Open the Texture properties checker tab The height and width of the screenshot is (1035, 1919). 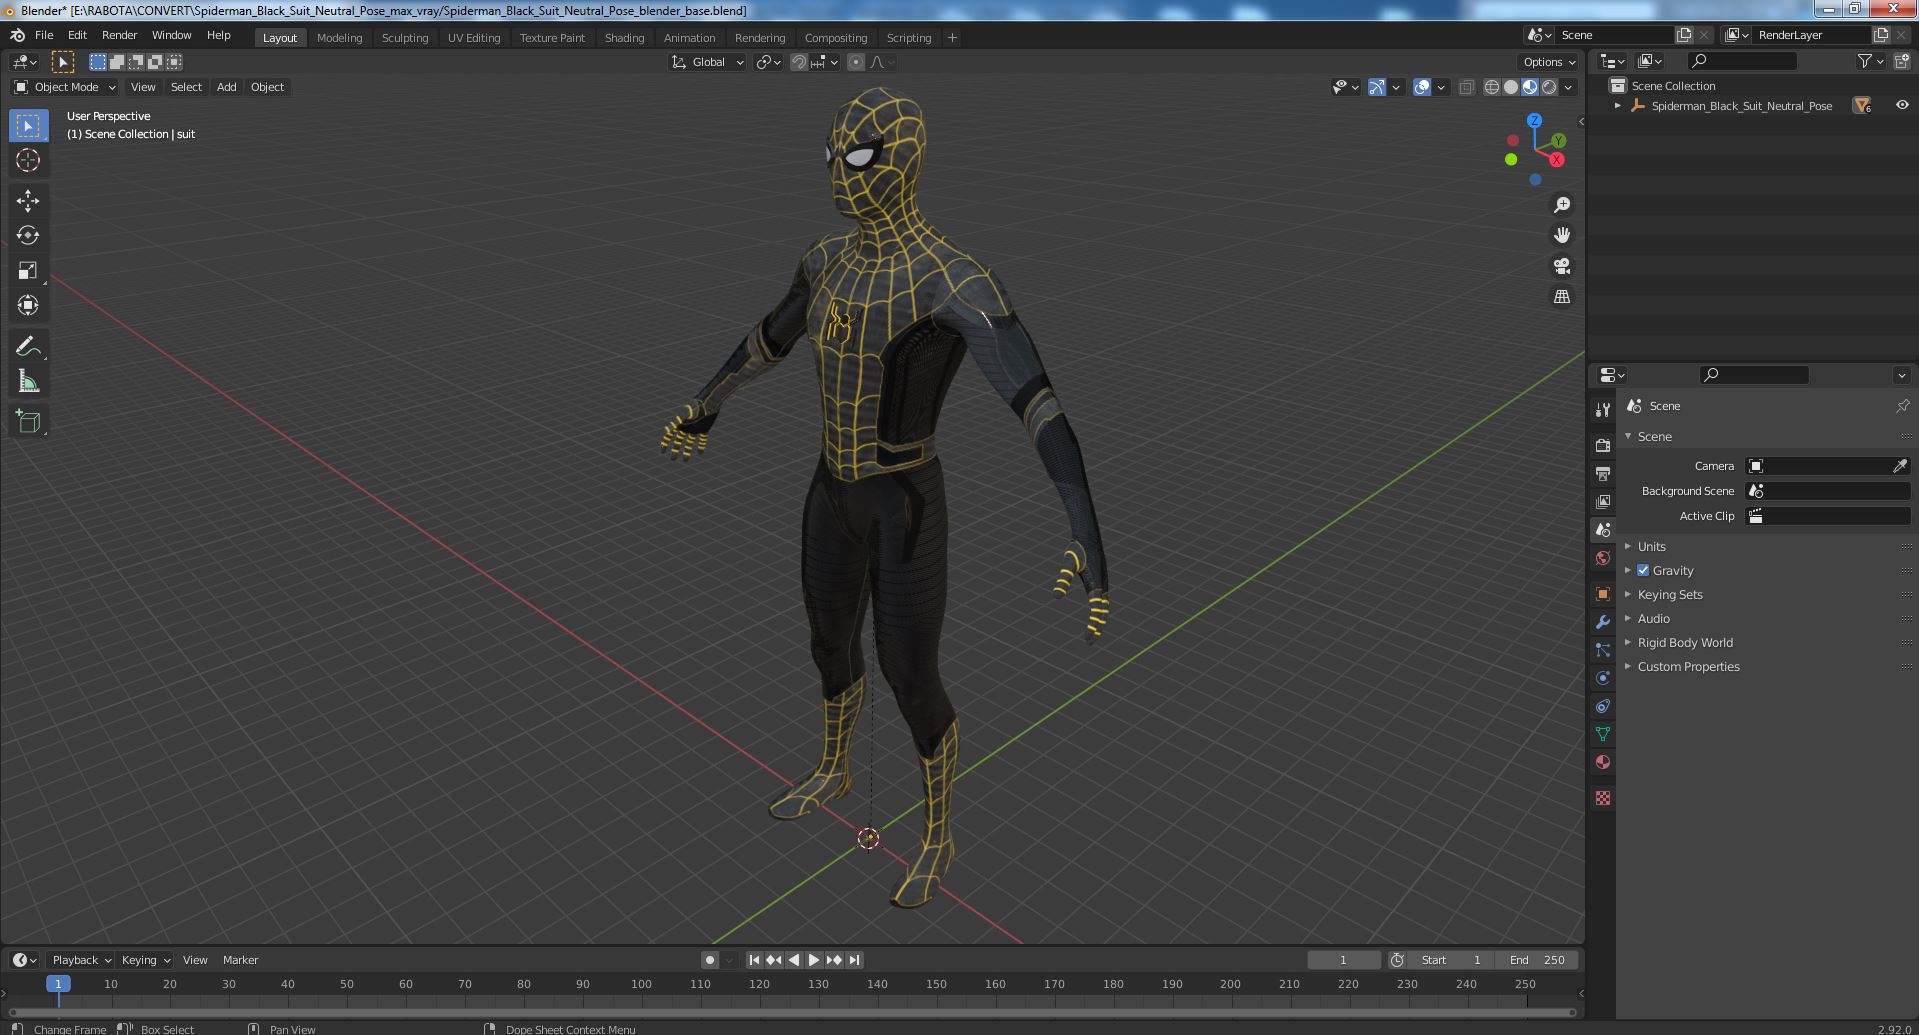(1603, 798)
